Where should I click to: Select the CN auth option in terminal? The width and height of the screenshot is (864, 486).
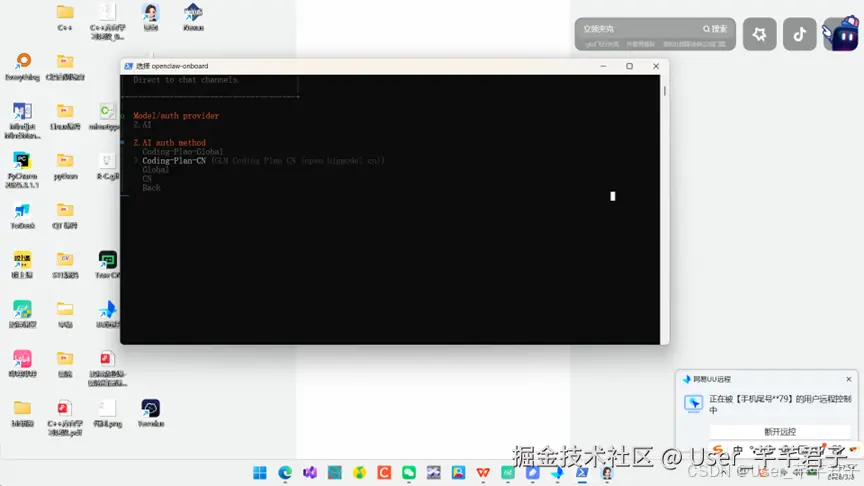147,179
